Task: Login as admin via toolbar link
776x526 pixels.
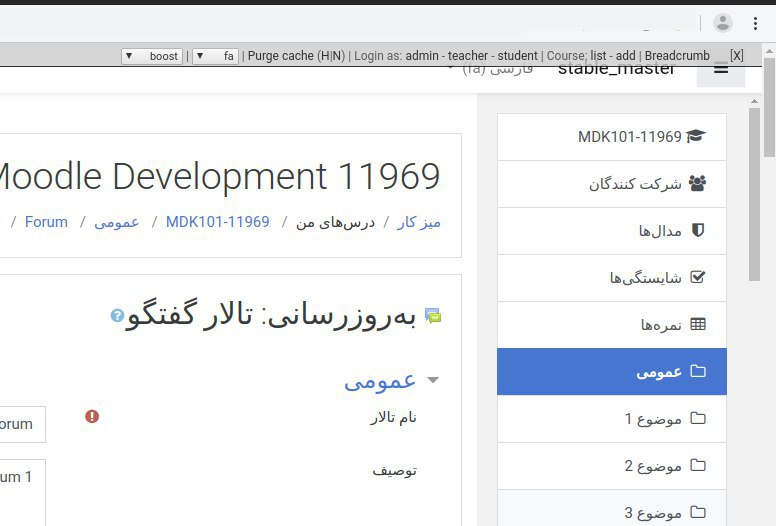Action: pos(422,55)
